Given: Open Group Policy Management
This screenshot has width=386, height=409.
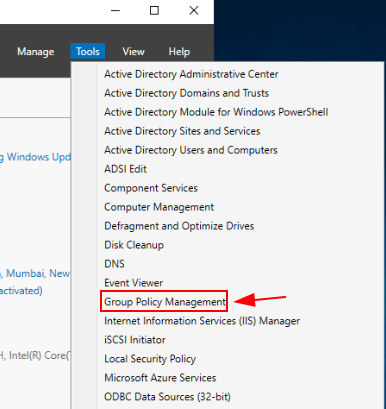Looking at the screenshot, I should 165,302.
